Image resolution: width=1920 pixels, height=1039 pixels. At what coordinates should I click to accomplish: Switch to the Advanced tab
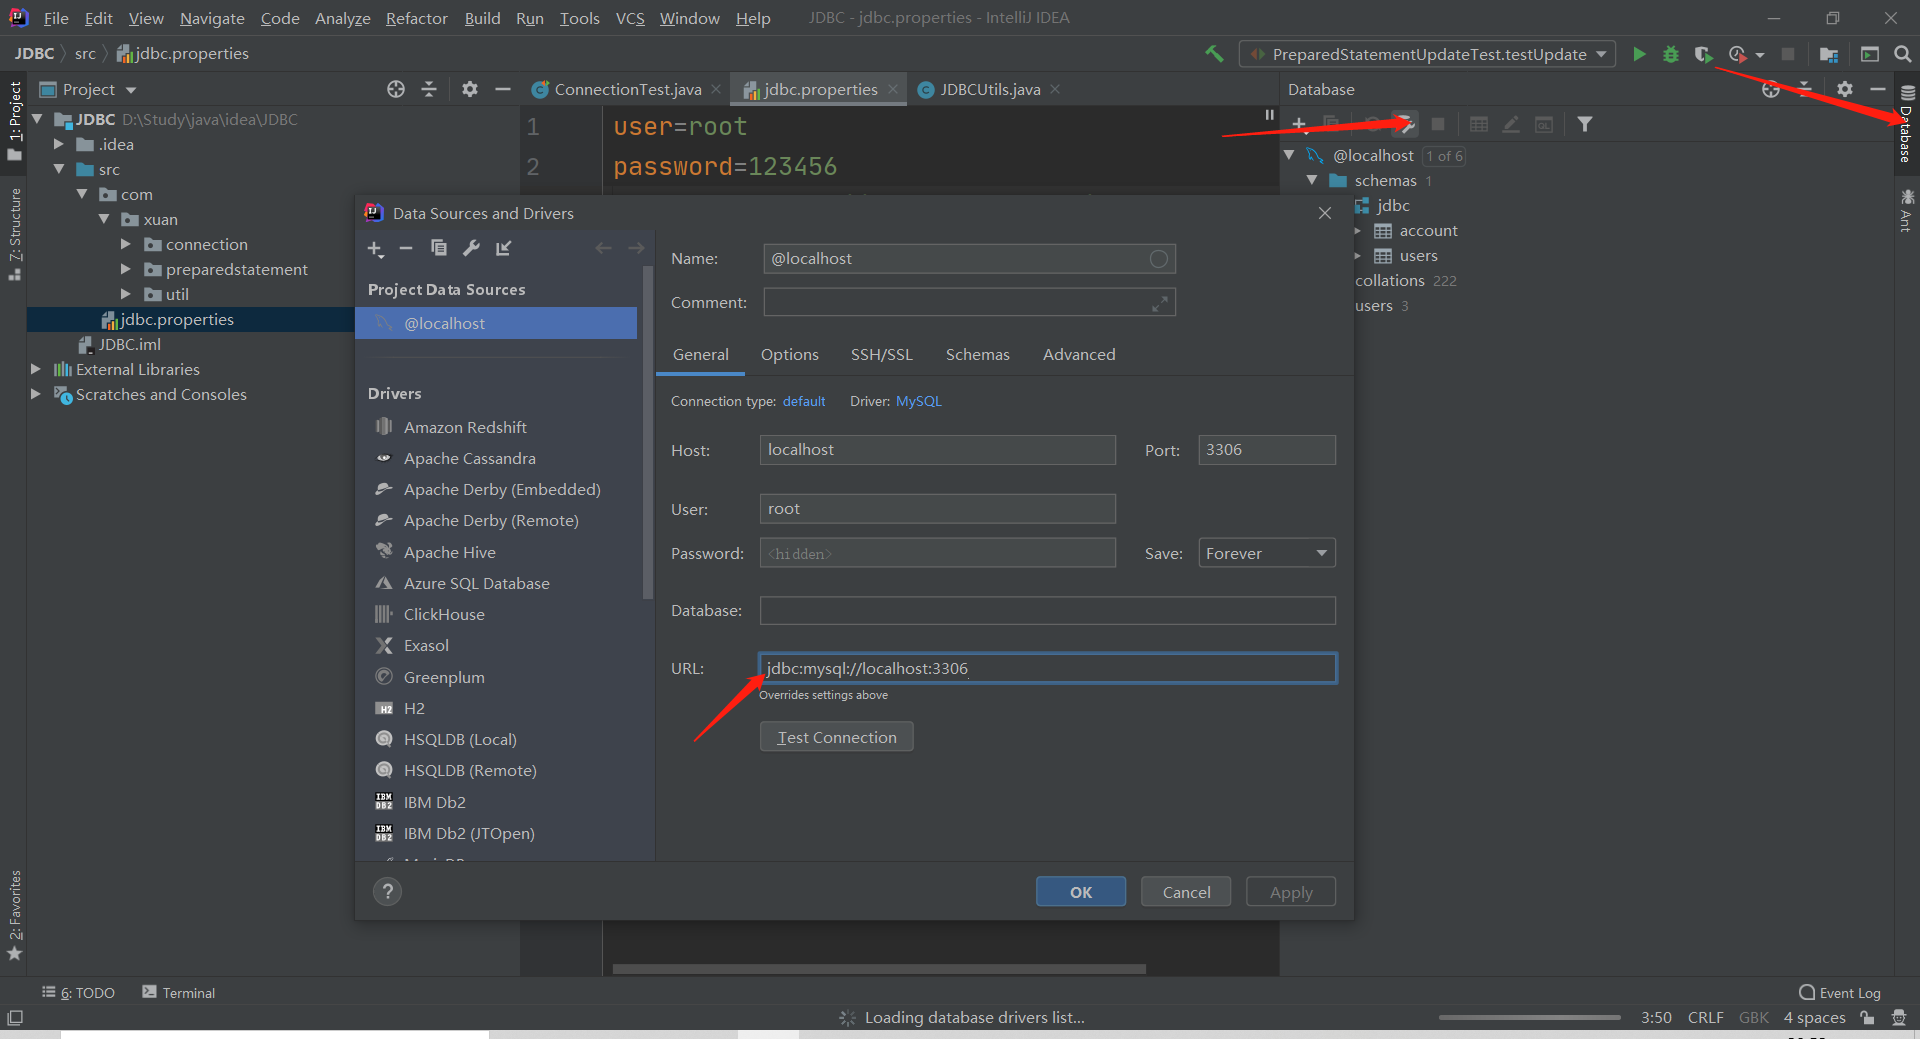click(x=1079, y=354)
